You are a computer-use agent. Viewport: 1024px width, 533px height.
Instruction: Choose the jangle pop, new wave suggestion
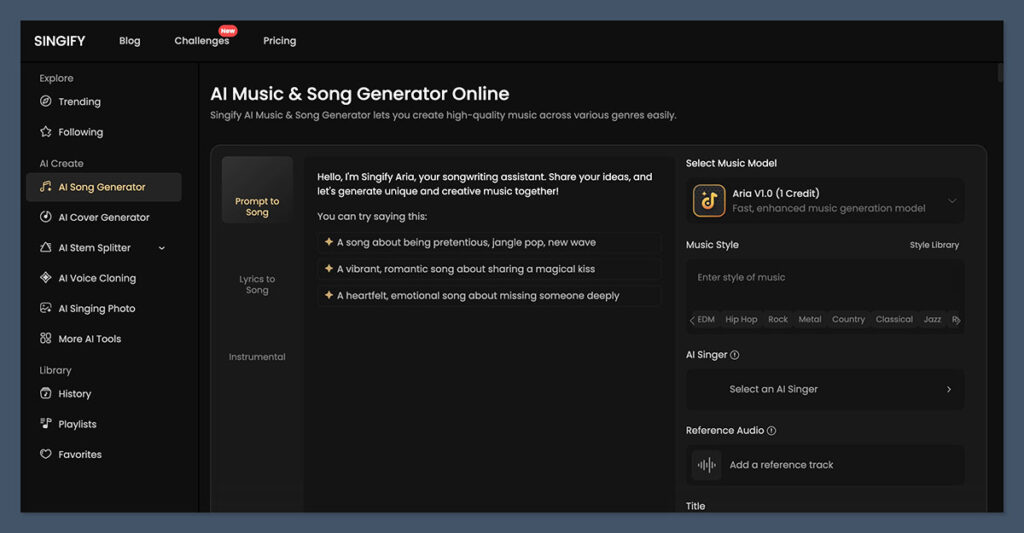[x=488, y=242]
